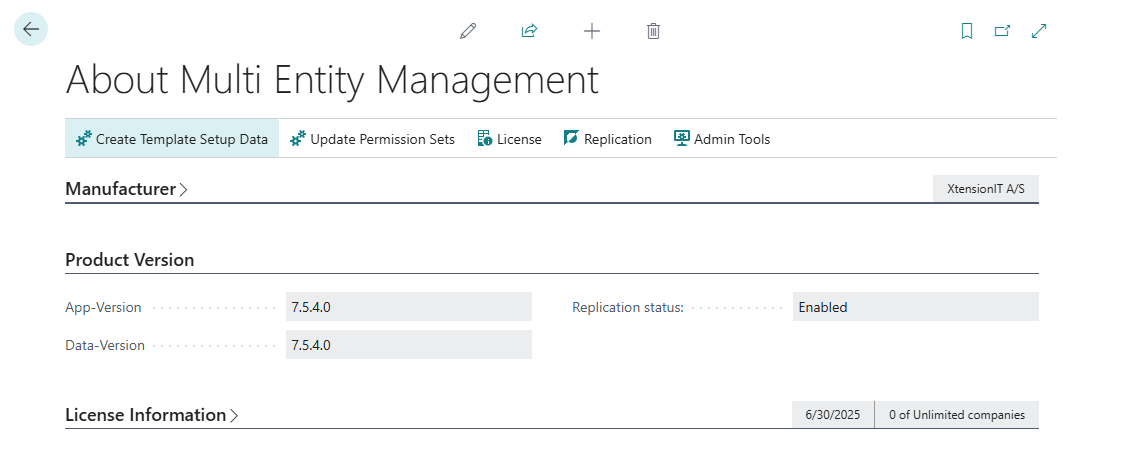The height and width of the screenshot is (460, 1123).
Task: Collapse the Product Version section heading
Action: tap(130, 260)
